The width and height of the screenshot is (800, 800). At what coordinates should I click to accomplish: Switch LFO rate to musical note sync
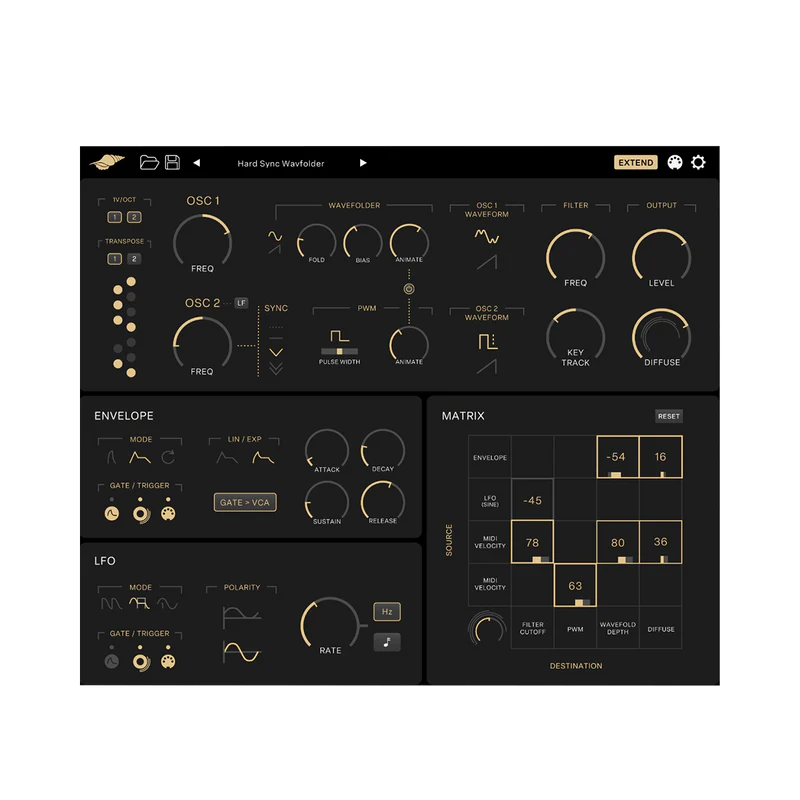point(387,642)
